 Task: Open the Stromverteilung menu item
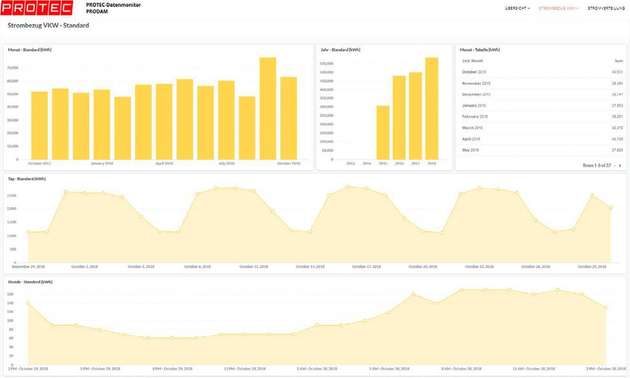(606, 8)
